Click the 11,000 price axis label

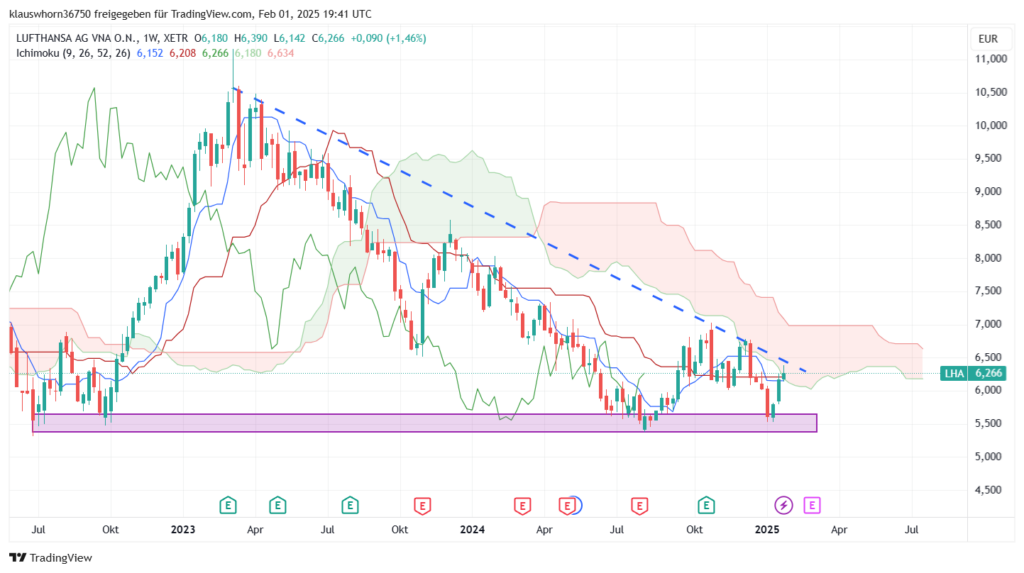[x=991, y=59]
